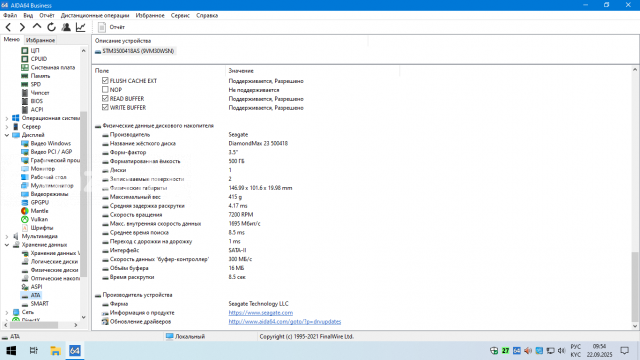Open Task View on the taskbar
The height and width of the screenshot is (360, 640).
33,351
